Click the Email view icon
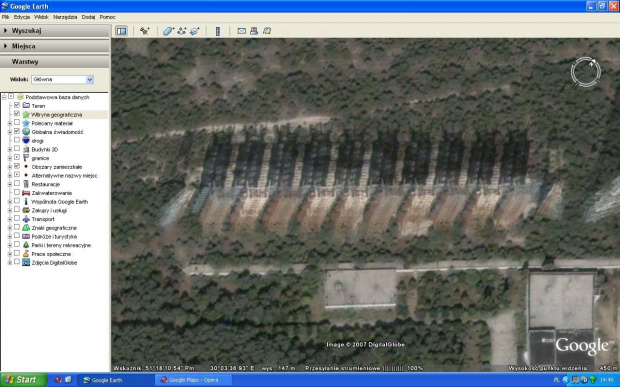The height and width of the screenshot is (387, 620). (x=242, y=31)
